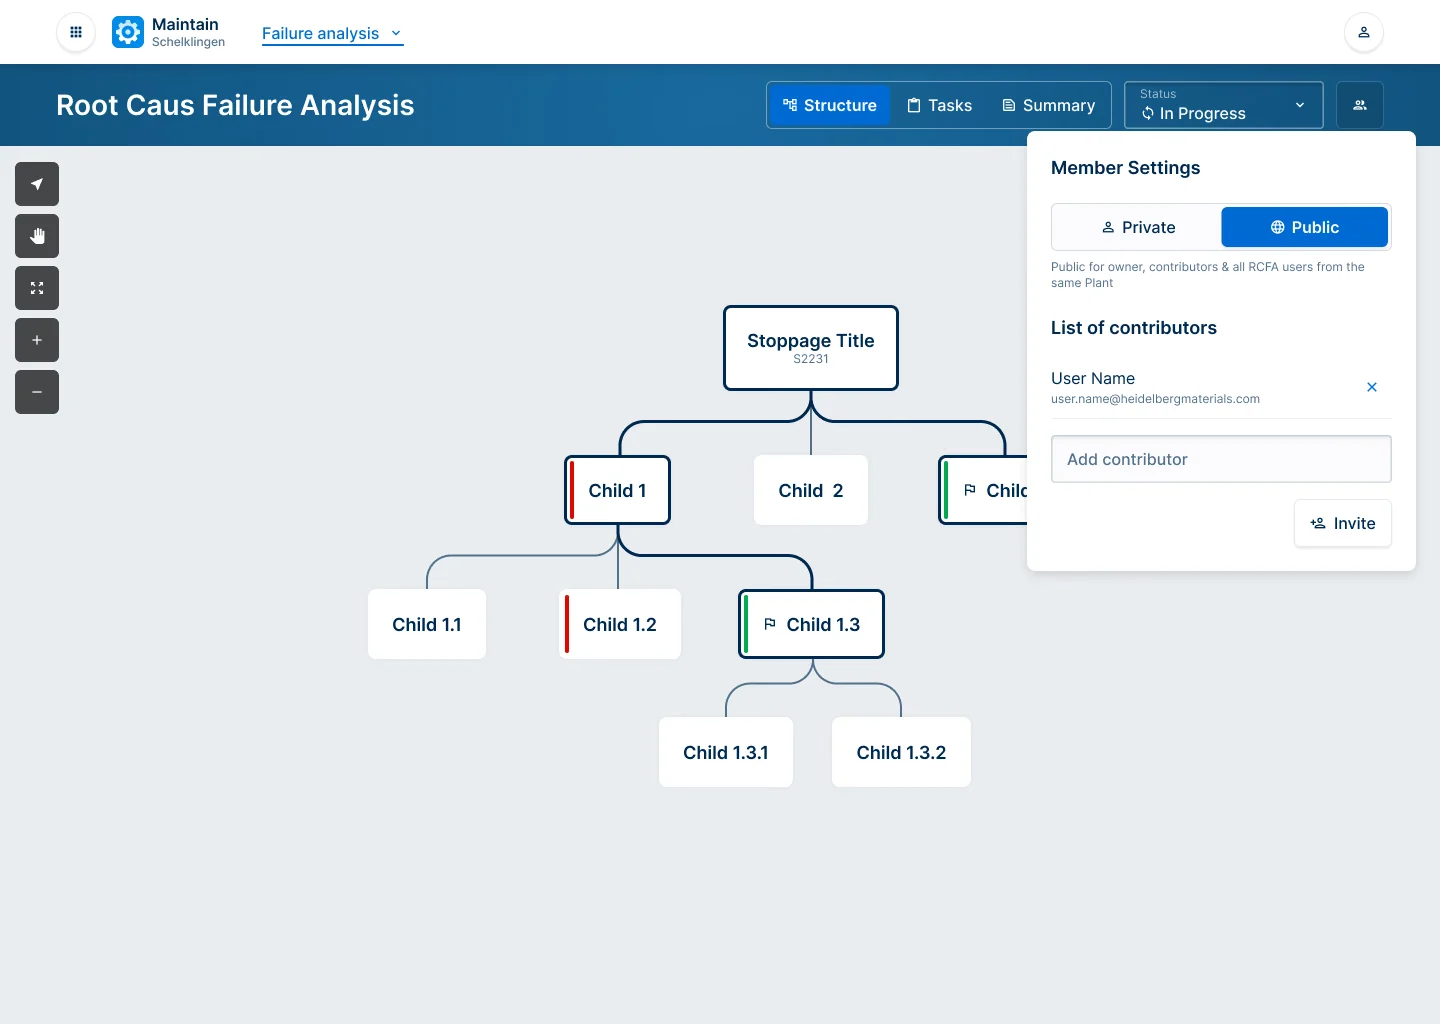Switch to the Tasks tab
This screenshot has width=1440, height=1024.
pos(939,105)
